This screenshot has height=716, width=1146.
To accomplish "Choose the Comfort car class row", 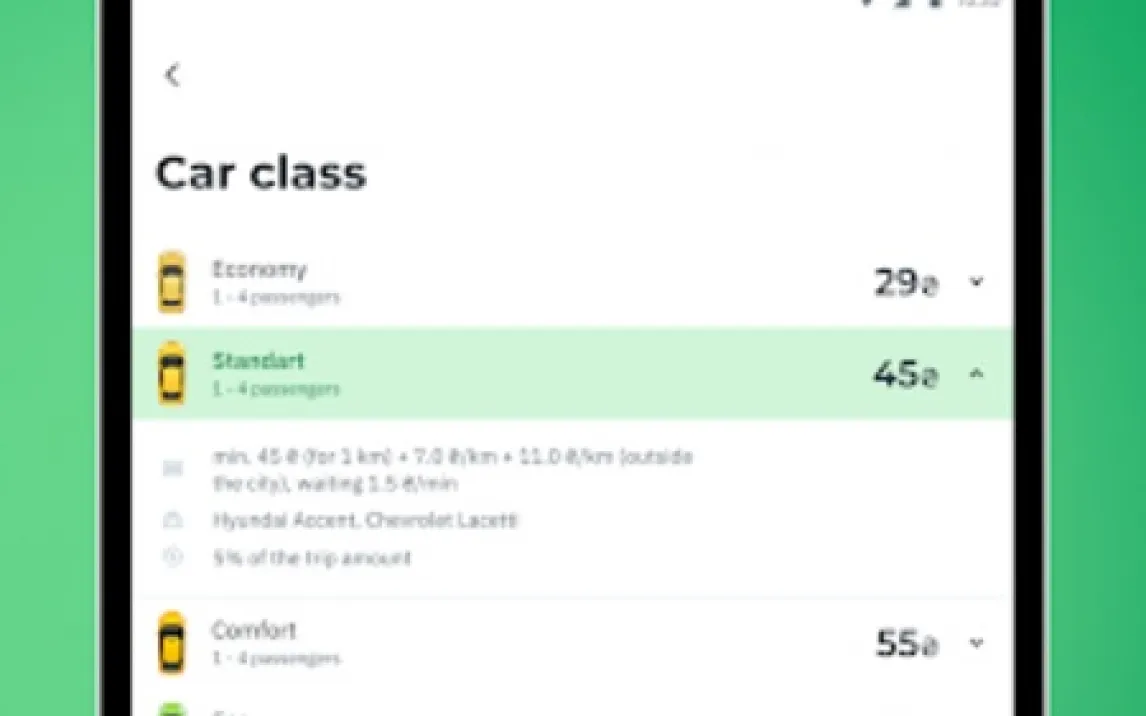I will click(x=572, y=643).
